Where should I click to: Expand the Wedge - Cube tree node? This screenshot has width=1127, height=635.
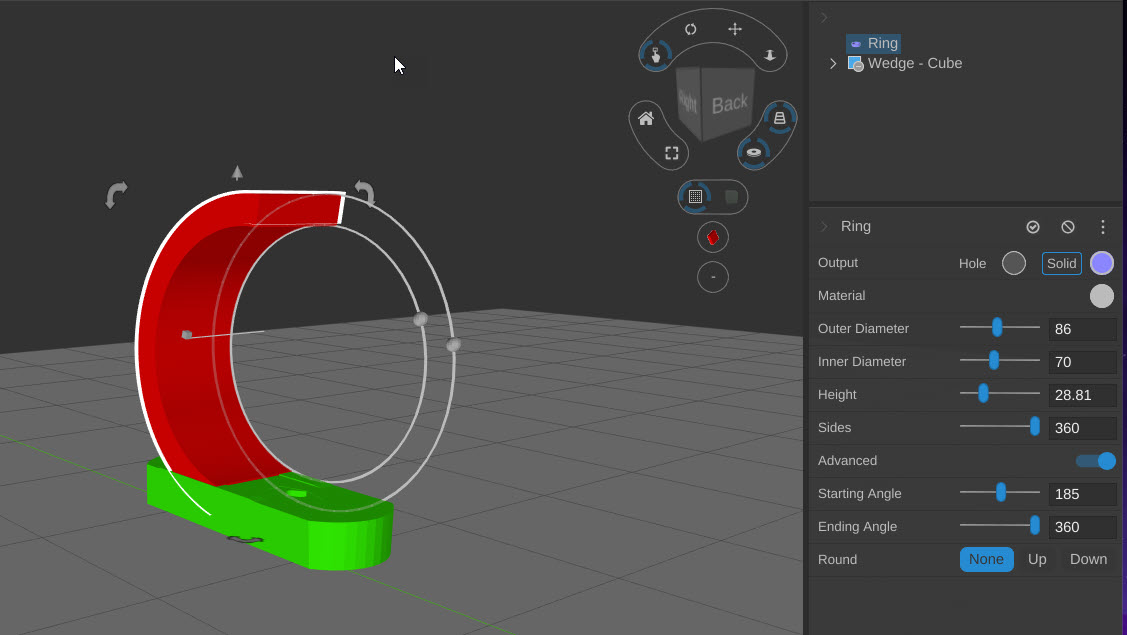(x=833, y=63)
